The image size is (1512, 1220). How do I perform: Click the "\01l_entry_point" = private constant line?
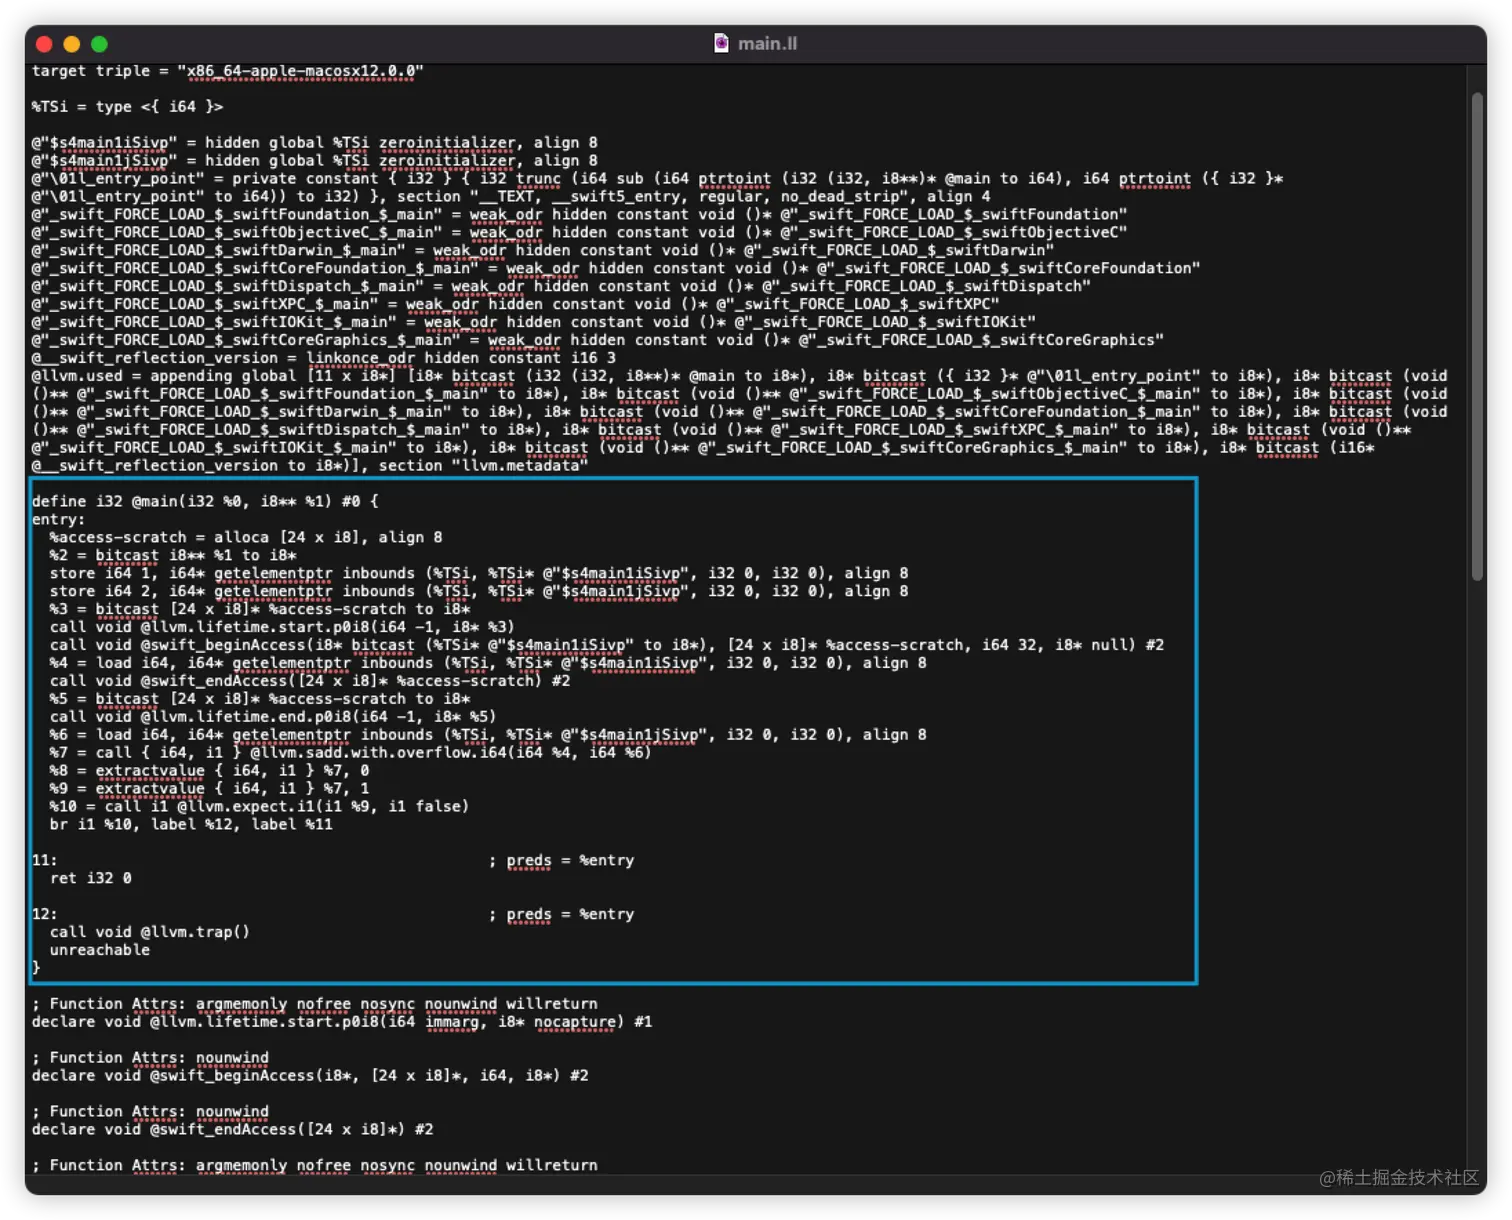coord(657,179)
